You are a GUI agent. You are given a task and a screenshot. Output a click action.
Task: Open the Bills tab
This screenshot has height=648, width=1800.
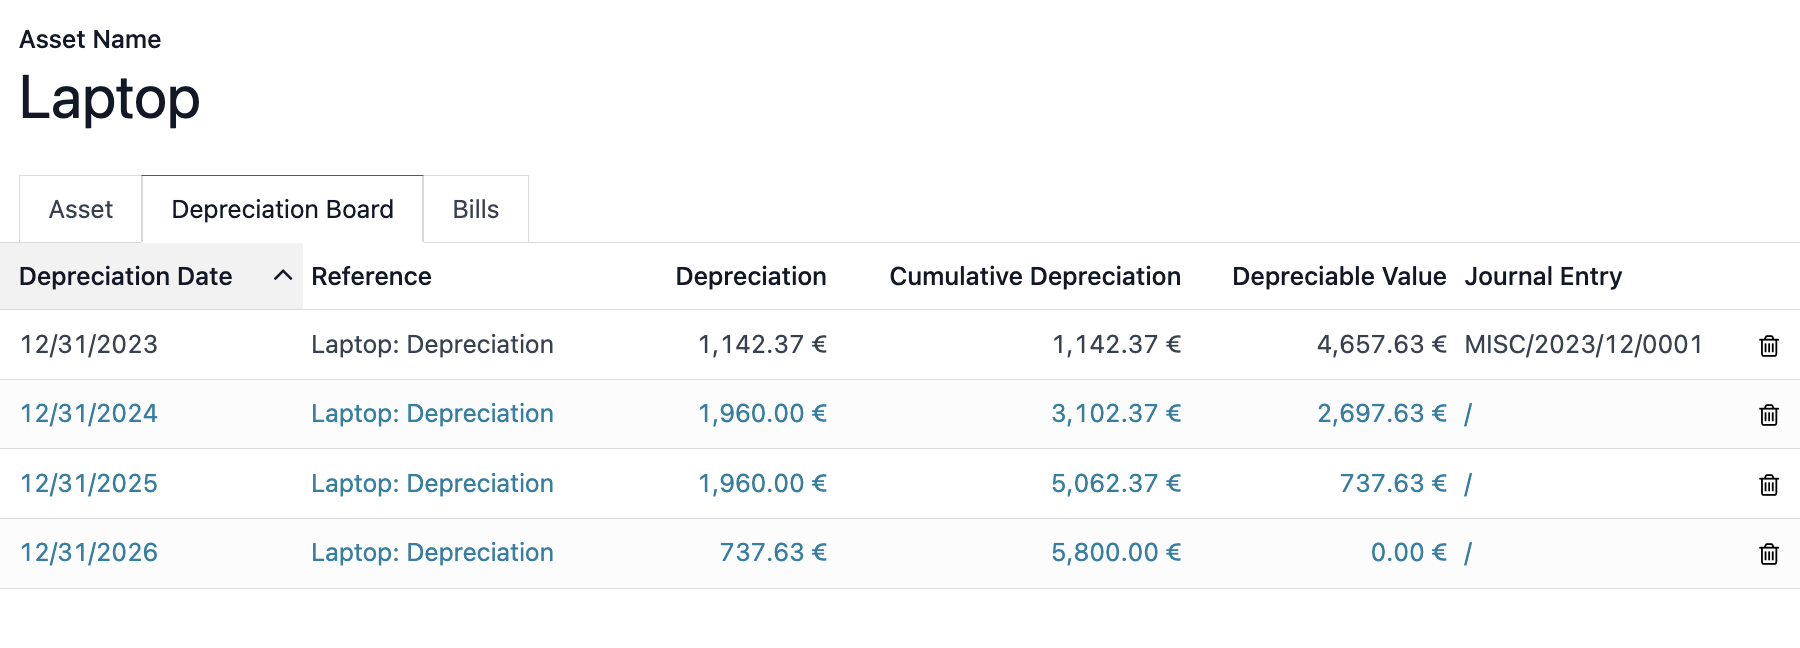tap(476, 209)
